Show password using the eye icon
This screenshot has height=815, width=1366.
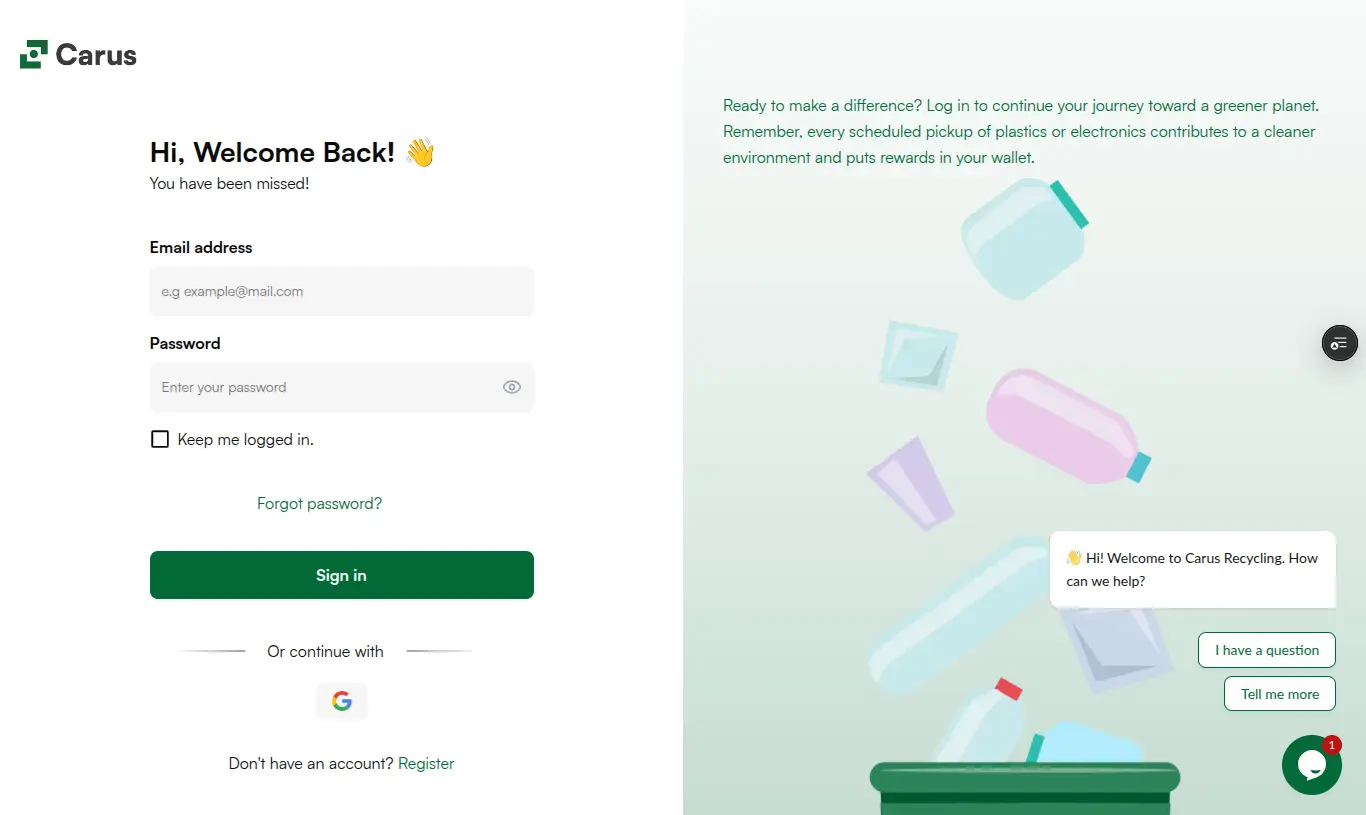(512, 387)
